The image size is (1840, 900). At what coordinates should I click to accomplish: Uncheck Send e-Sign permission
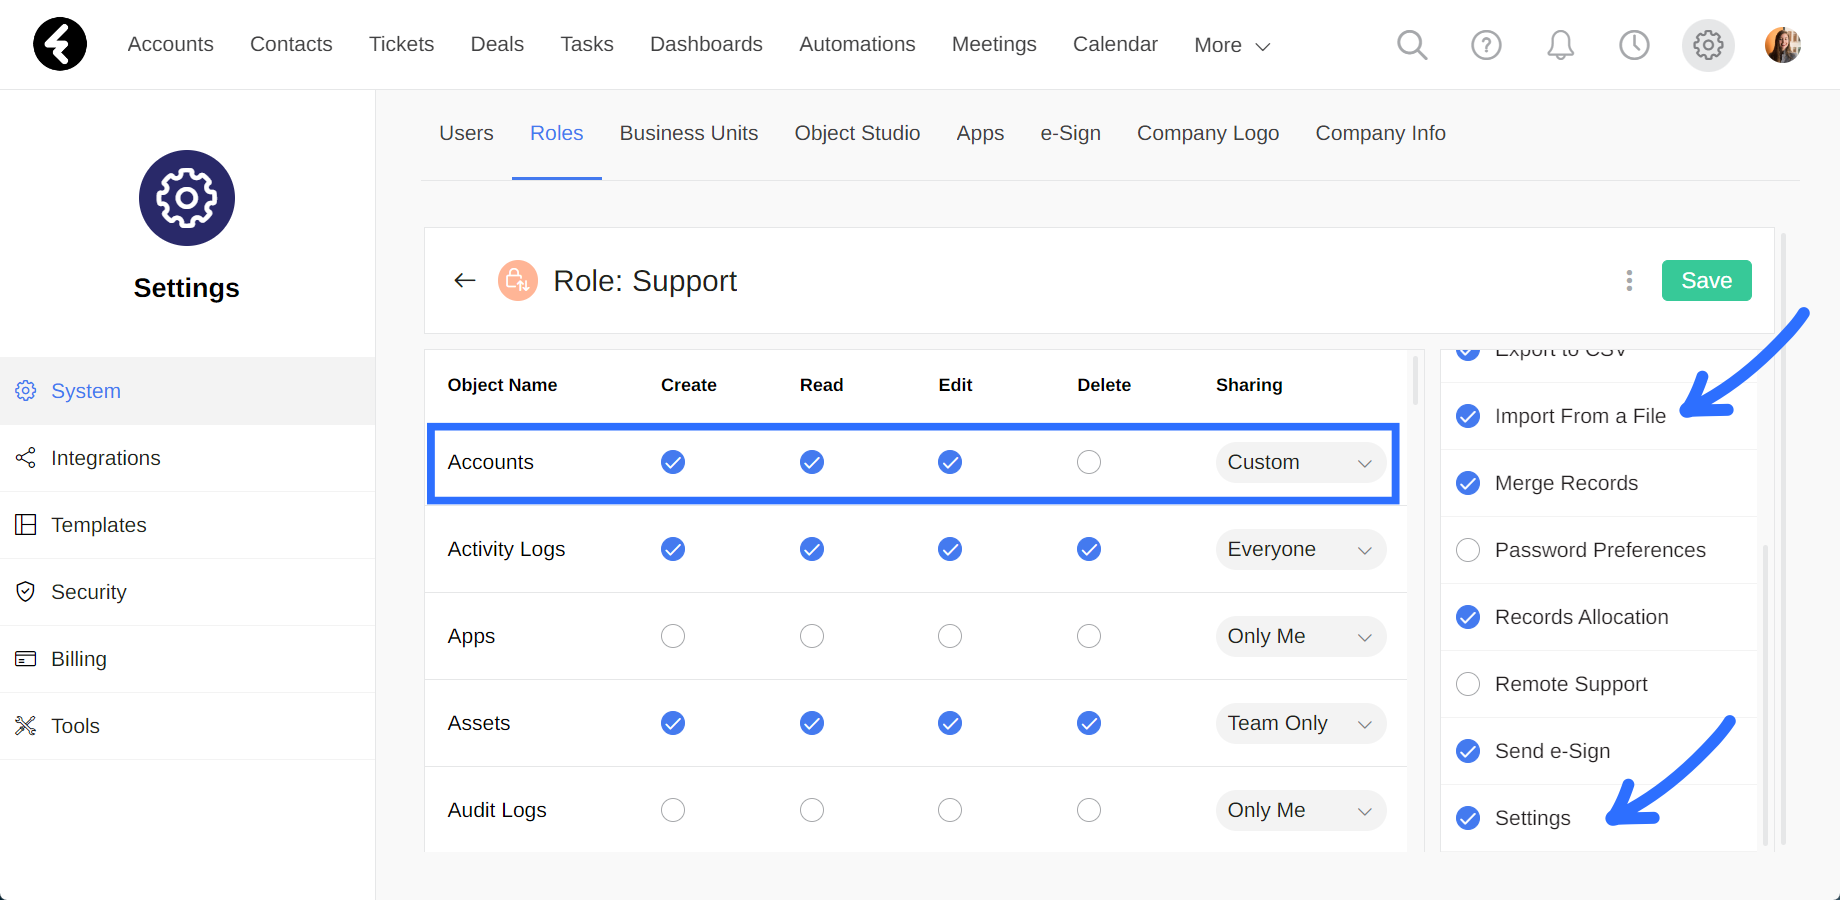click(1468, 751)
